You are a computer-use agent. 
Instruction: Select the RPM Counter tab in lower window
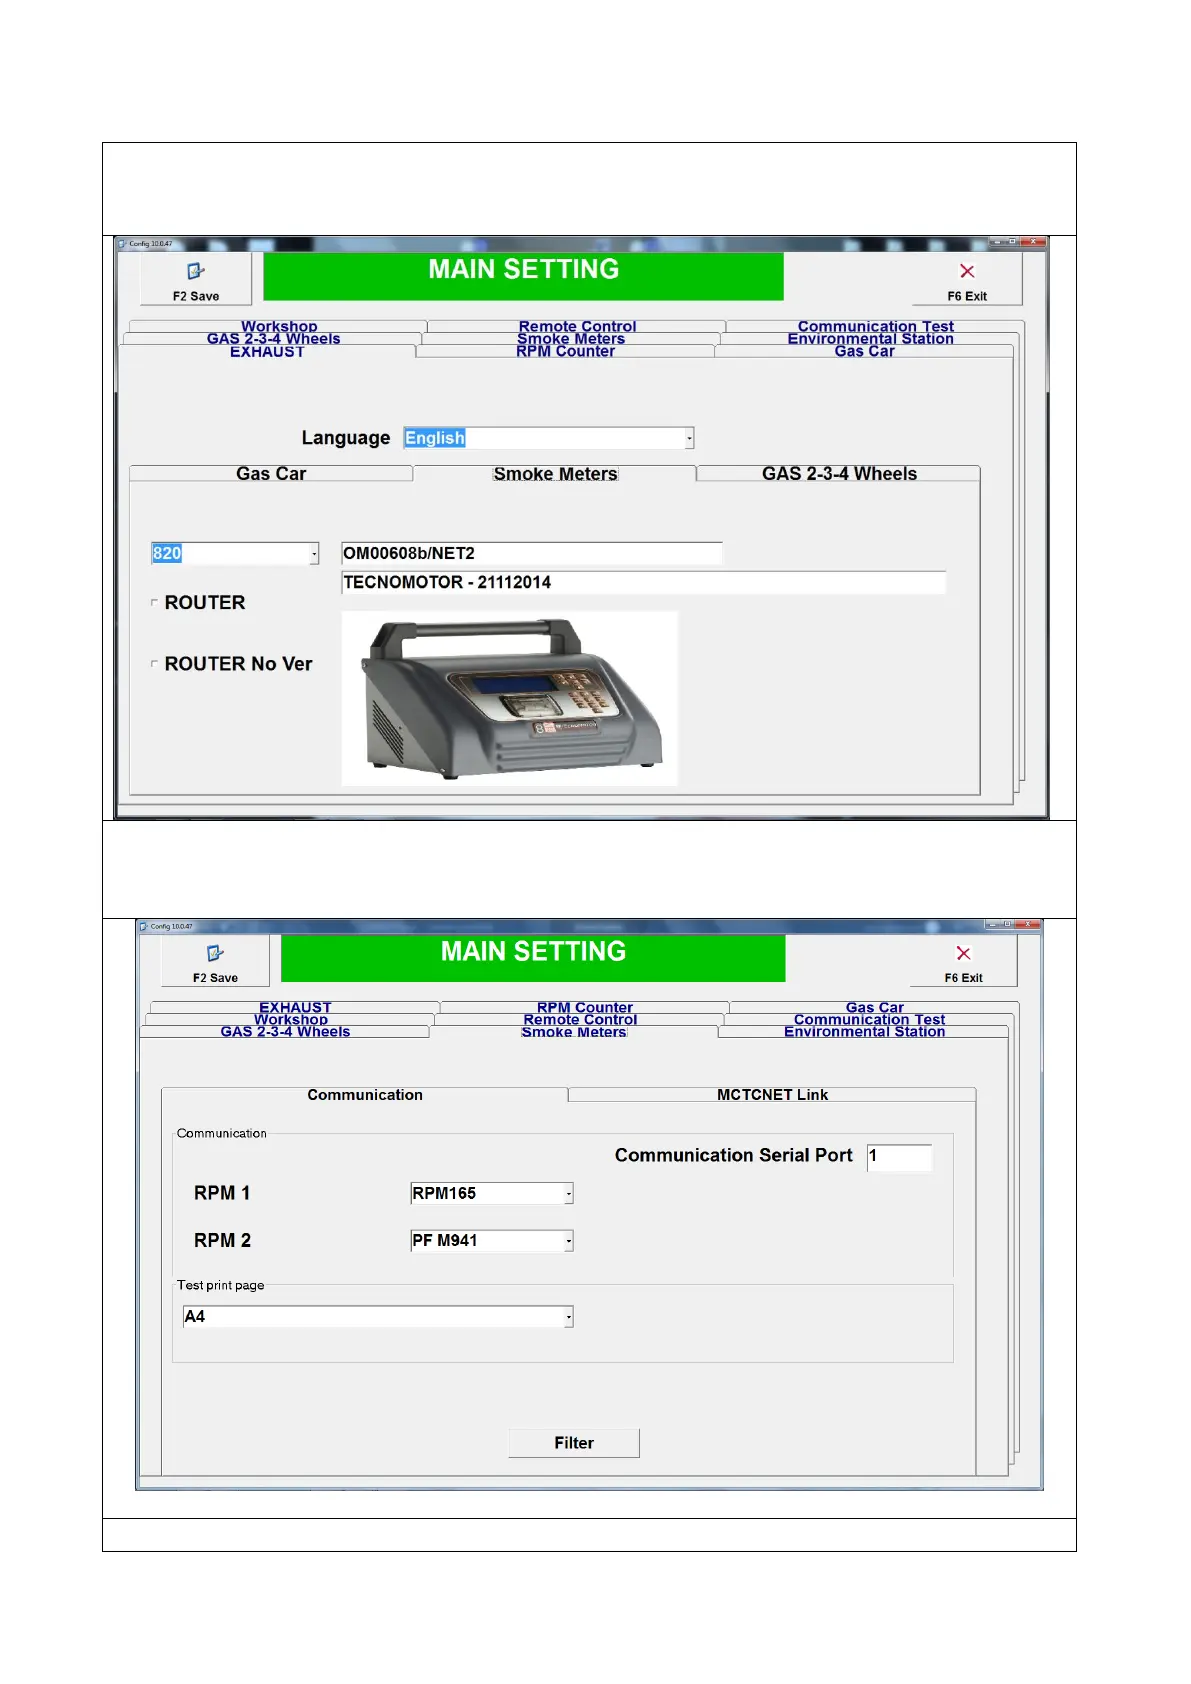(584, 1007)
